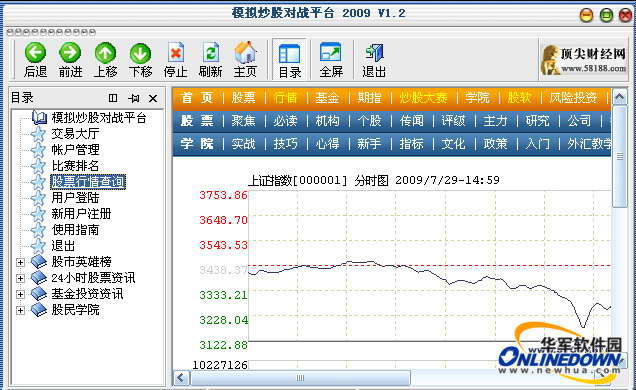Click the 个股 link in 股票 row
This screenshot has height=390, width=636.
tap(369, 121)
